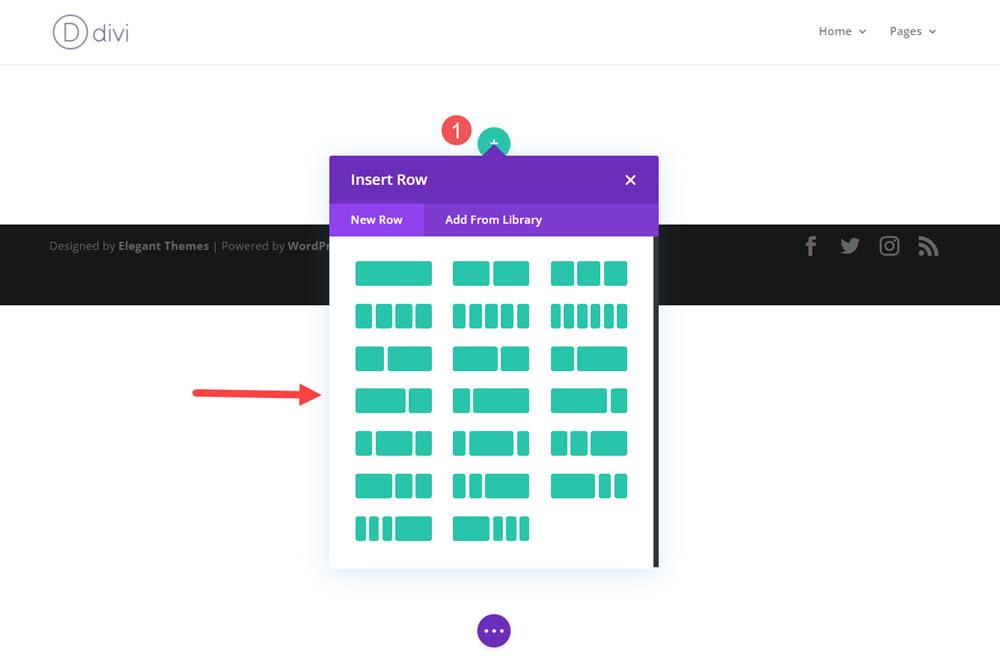
Task: Open the Facebook page from footer icon
Action: click(810, 245)
